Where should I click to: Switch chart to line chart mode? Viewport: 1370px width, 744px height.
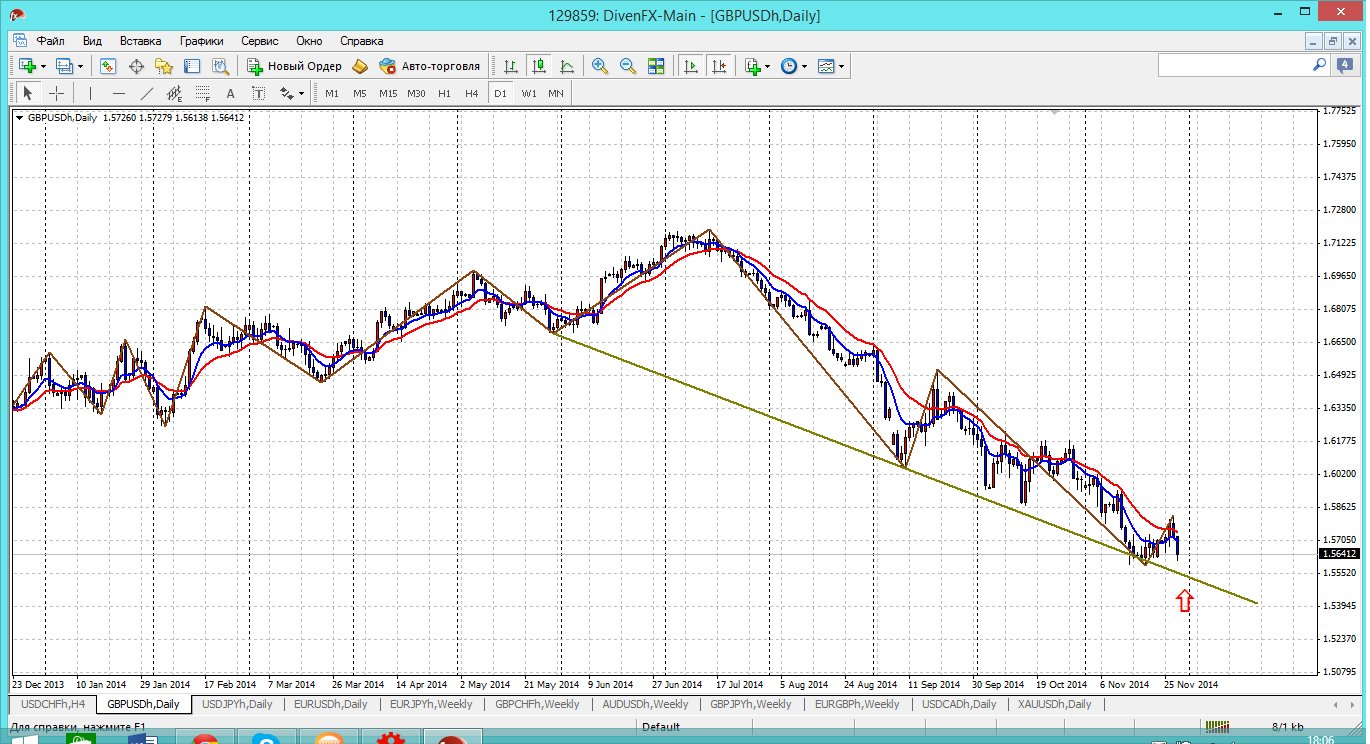[x=567, y=66]
